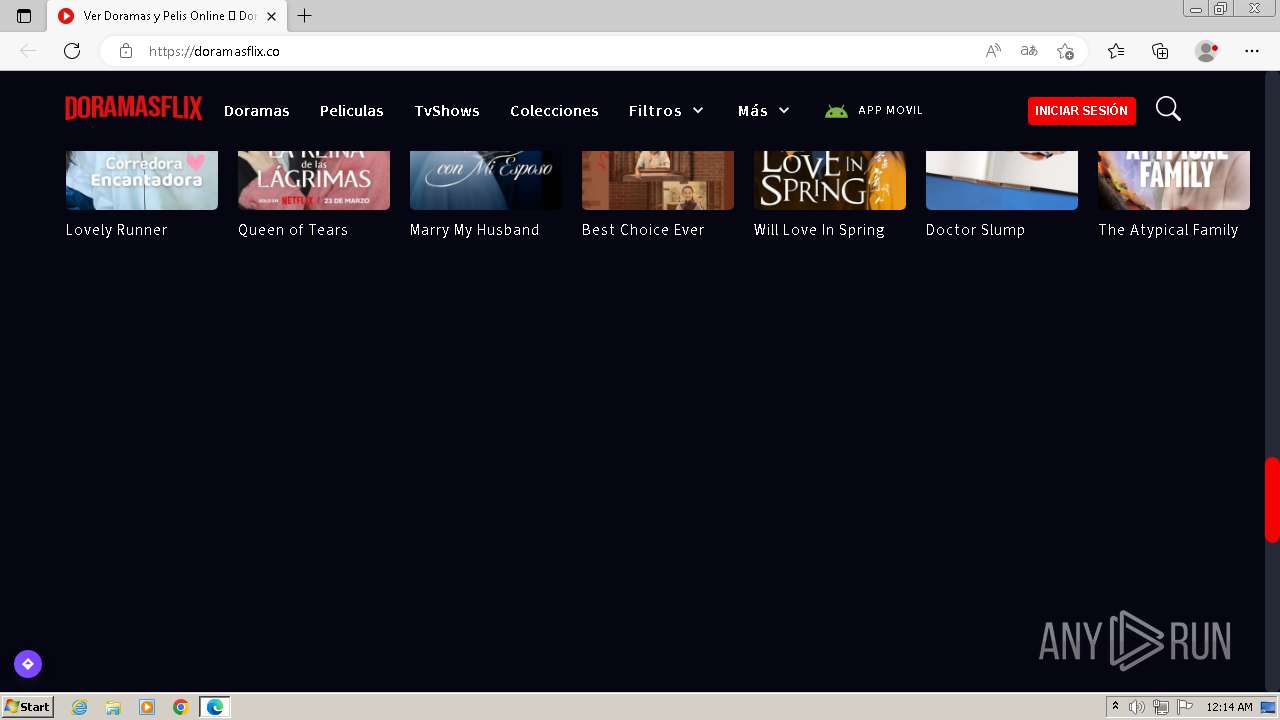Click the Best Choice Ever poster thumbnail
Screen dimensions: 1280x720
[658, 180]
